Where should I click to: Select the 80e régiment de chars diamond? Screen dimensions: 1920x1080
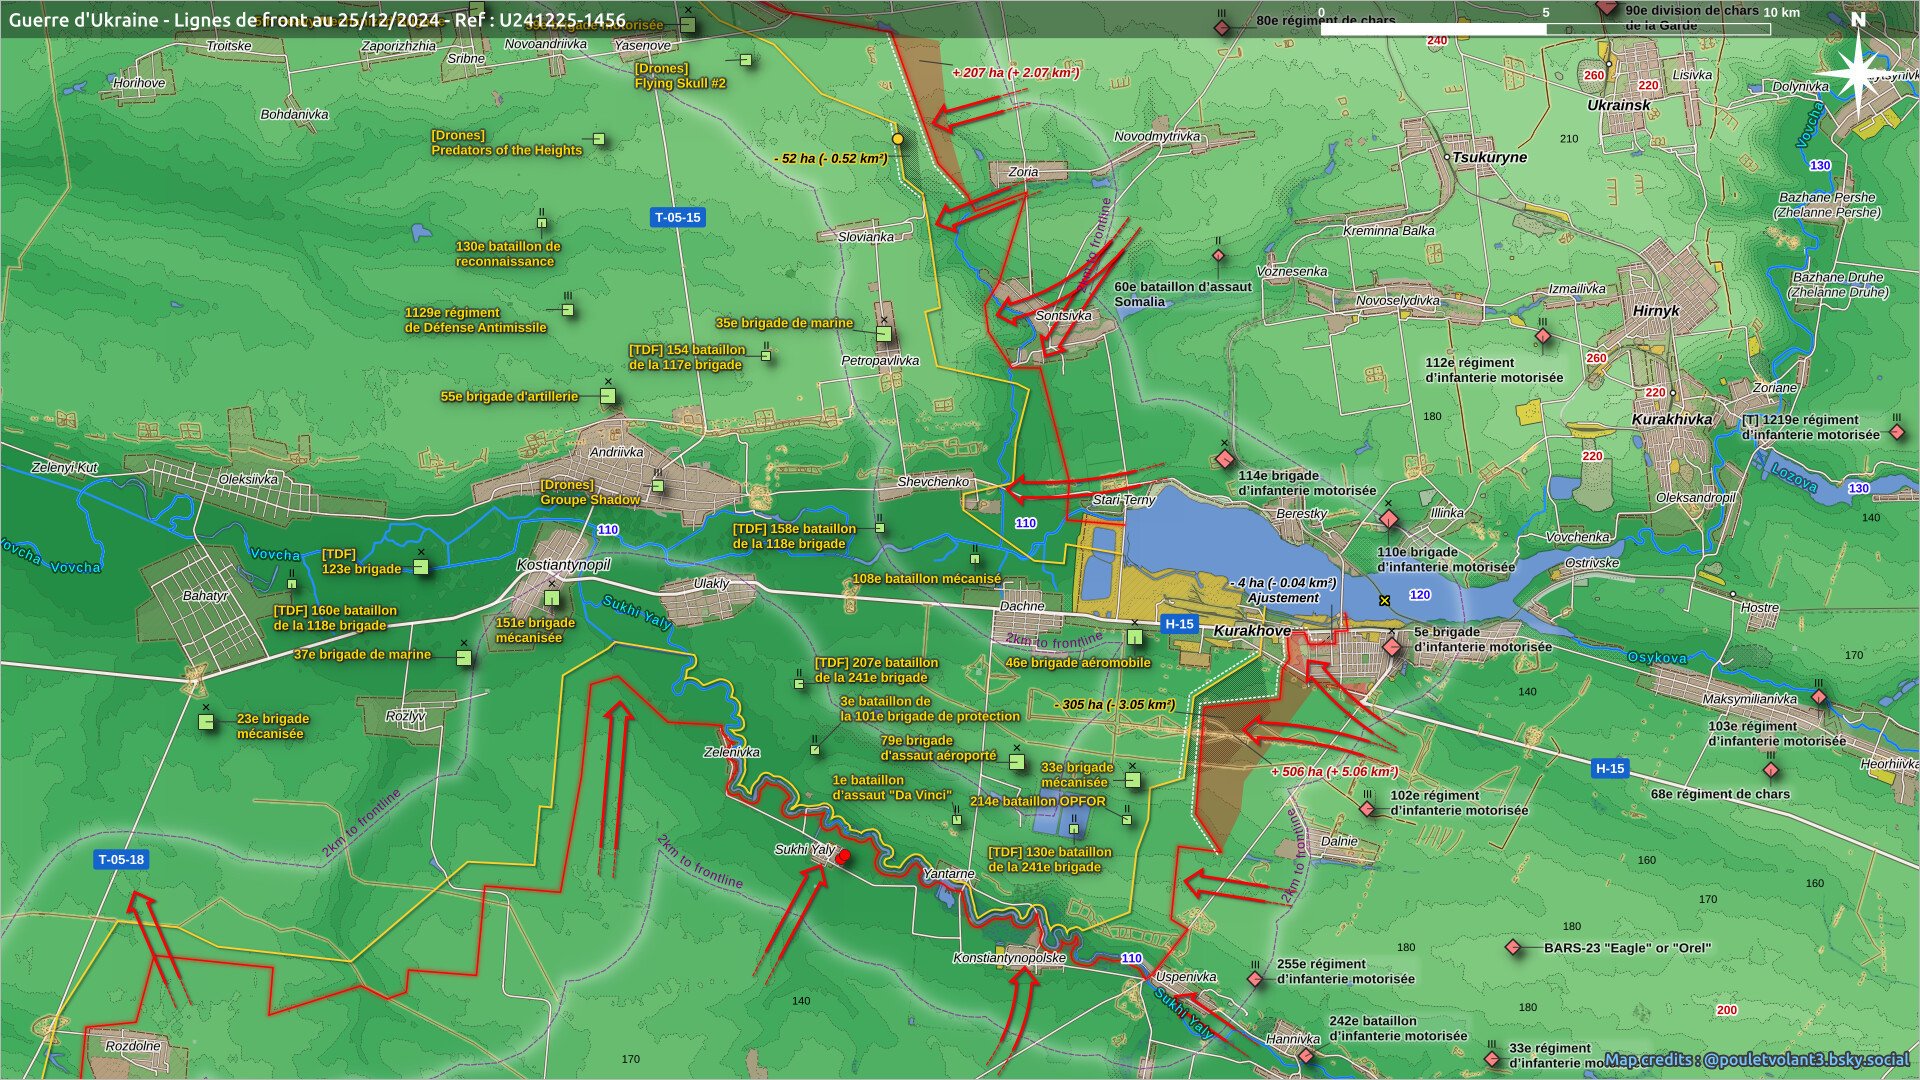point(1221,27)
